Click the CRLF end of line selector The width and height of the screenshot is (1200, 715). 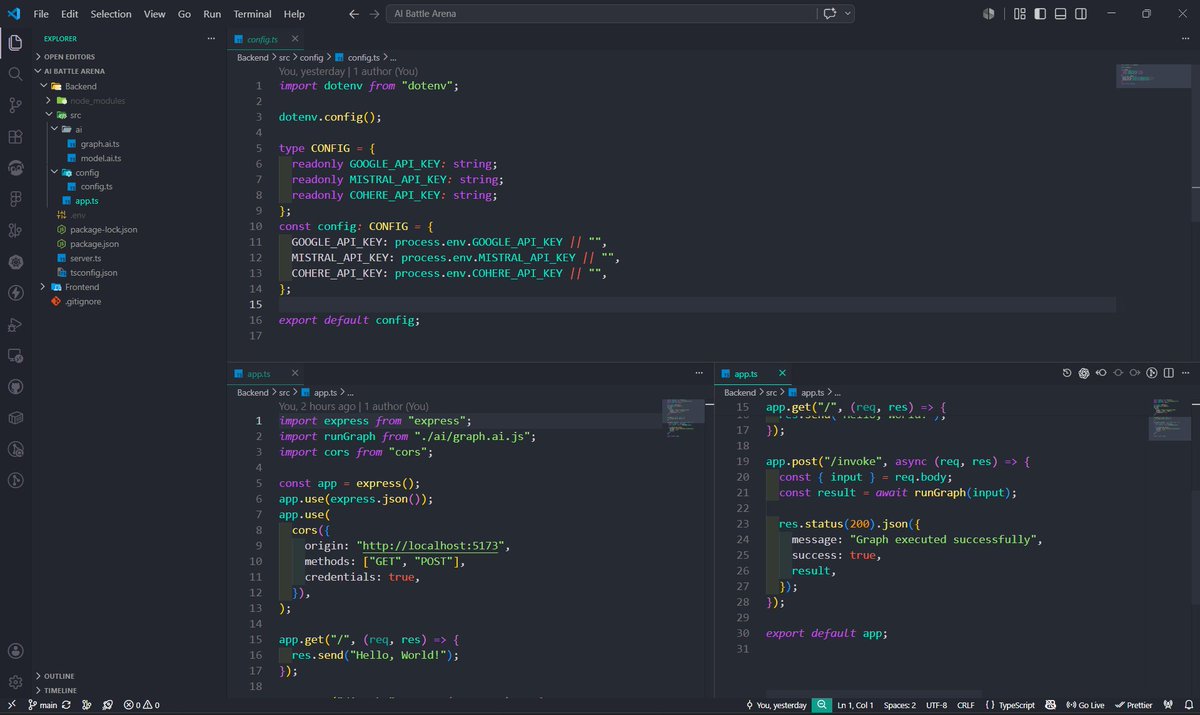click(965, 705)
